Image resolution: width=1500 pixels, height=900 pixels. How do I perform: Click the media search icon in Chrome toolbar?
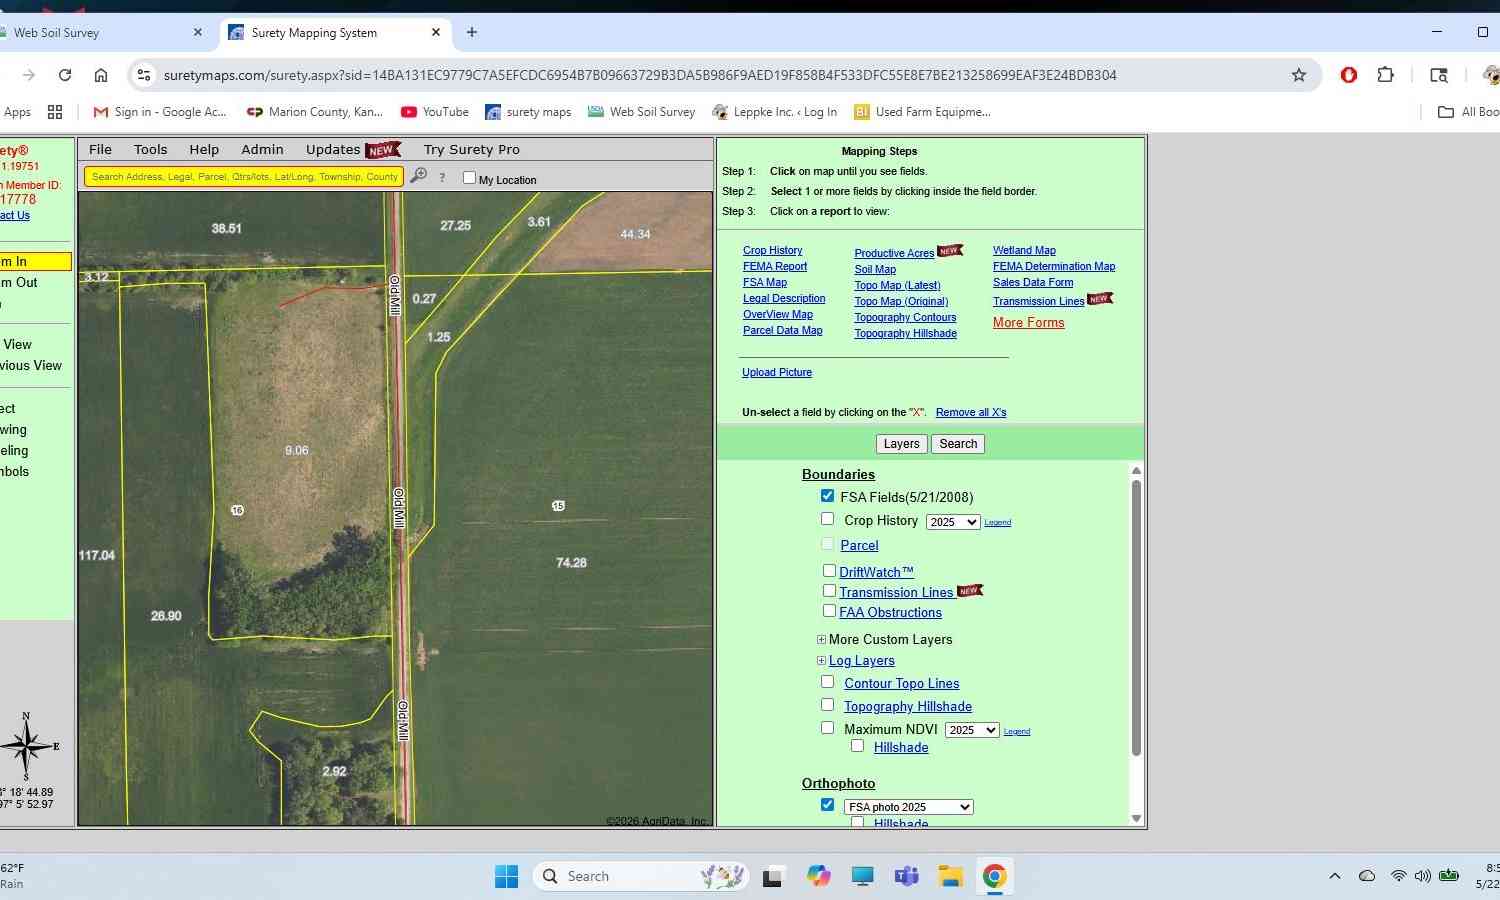[x=1439, y=75]
